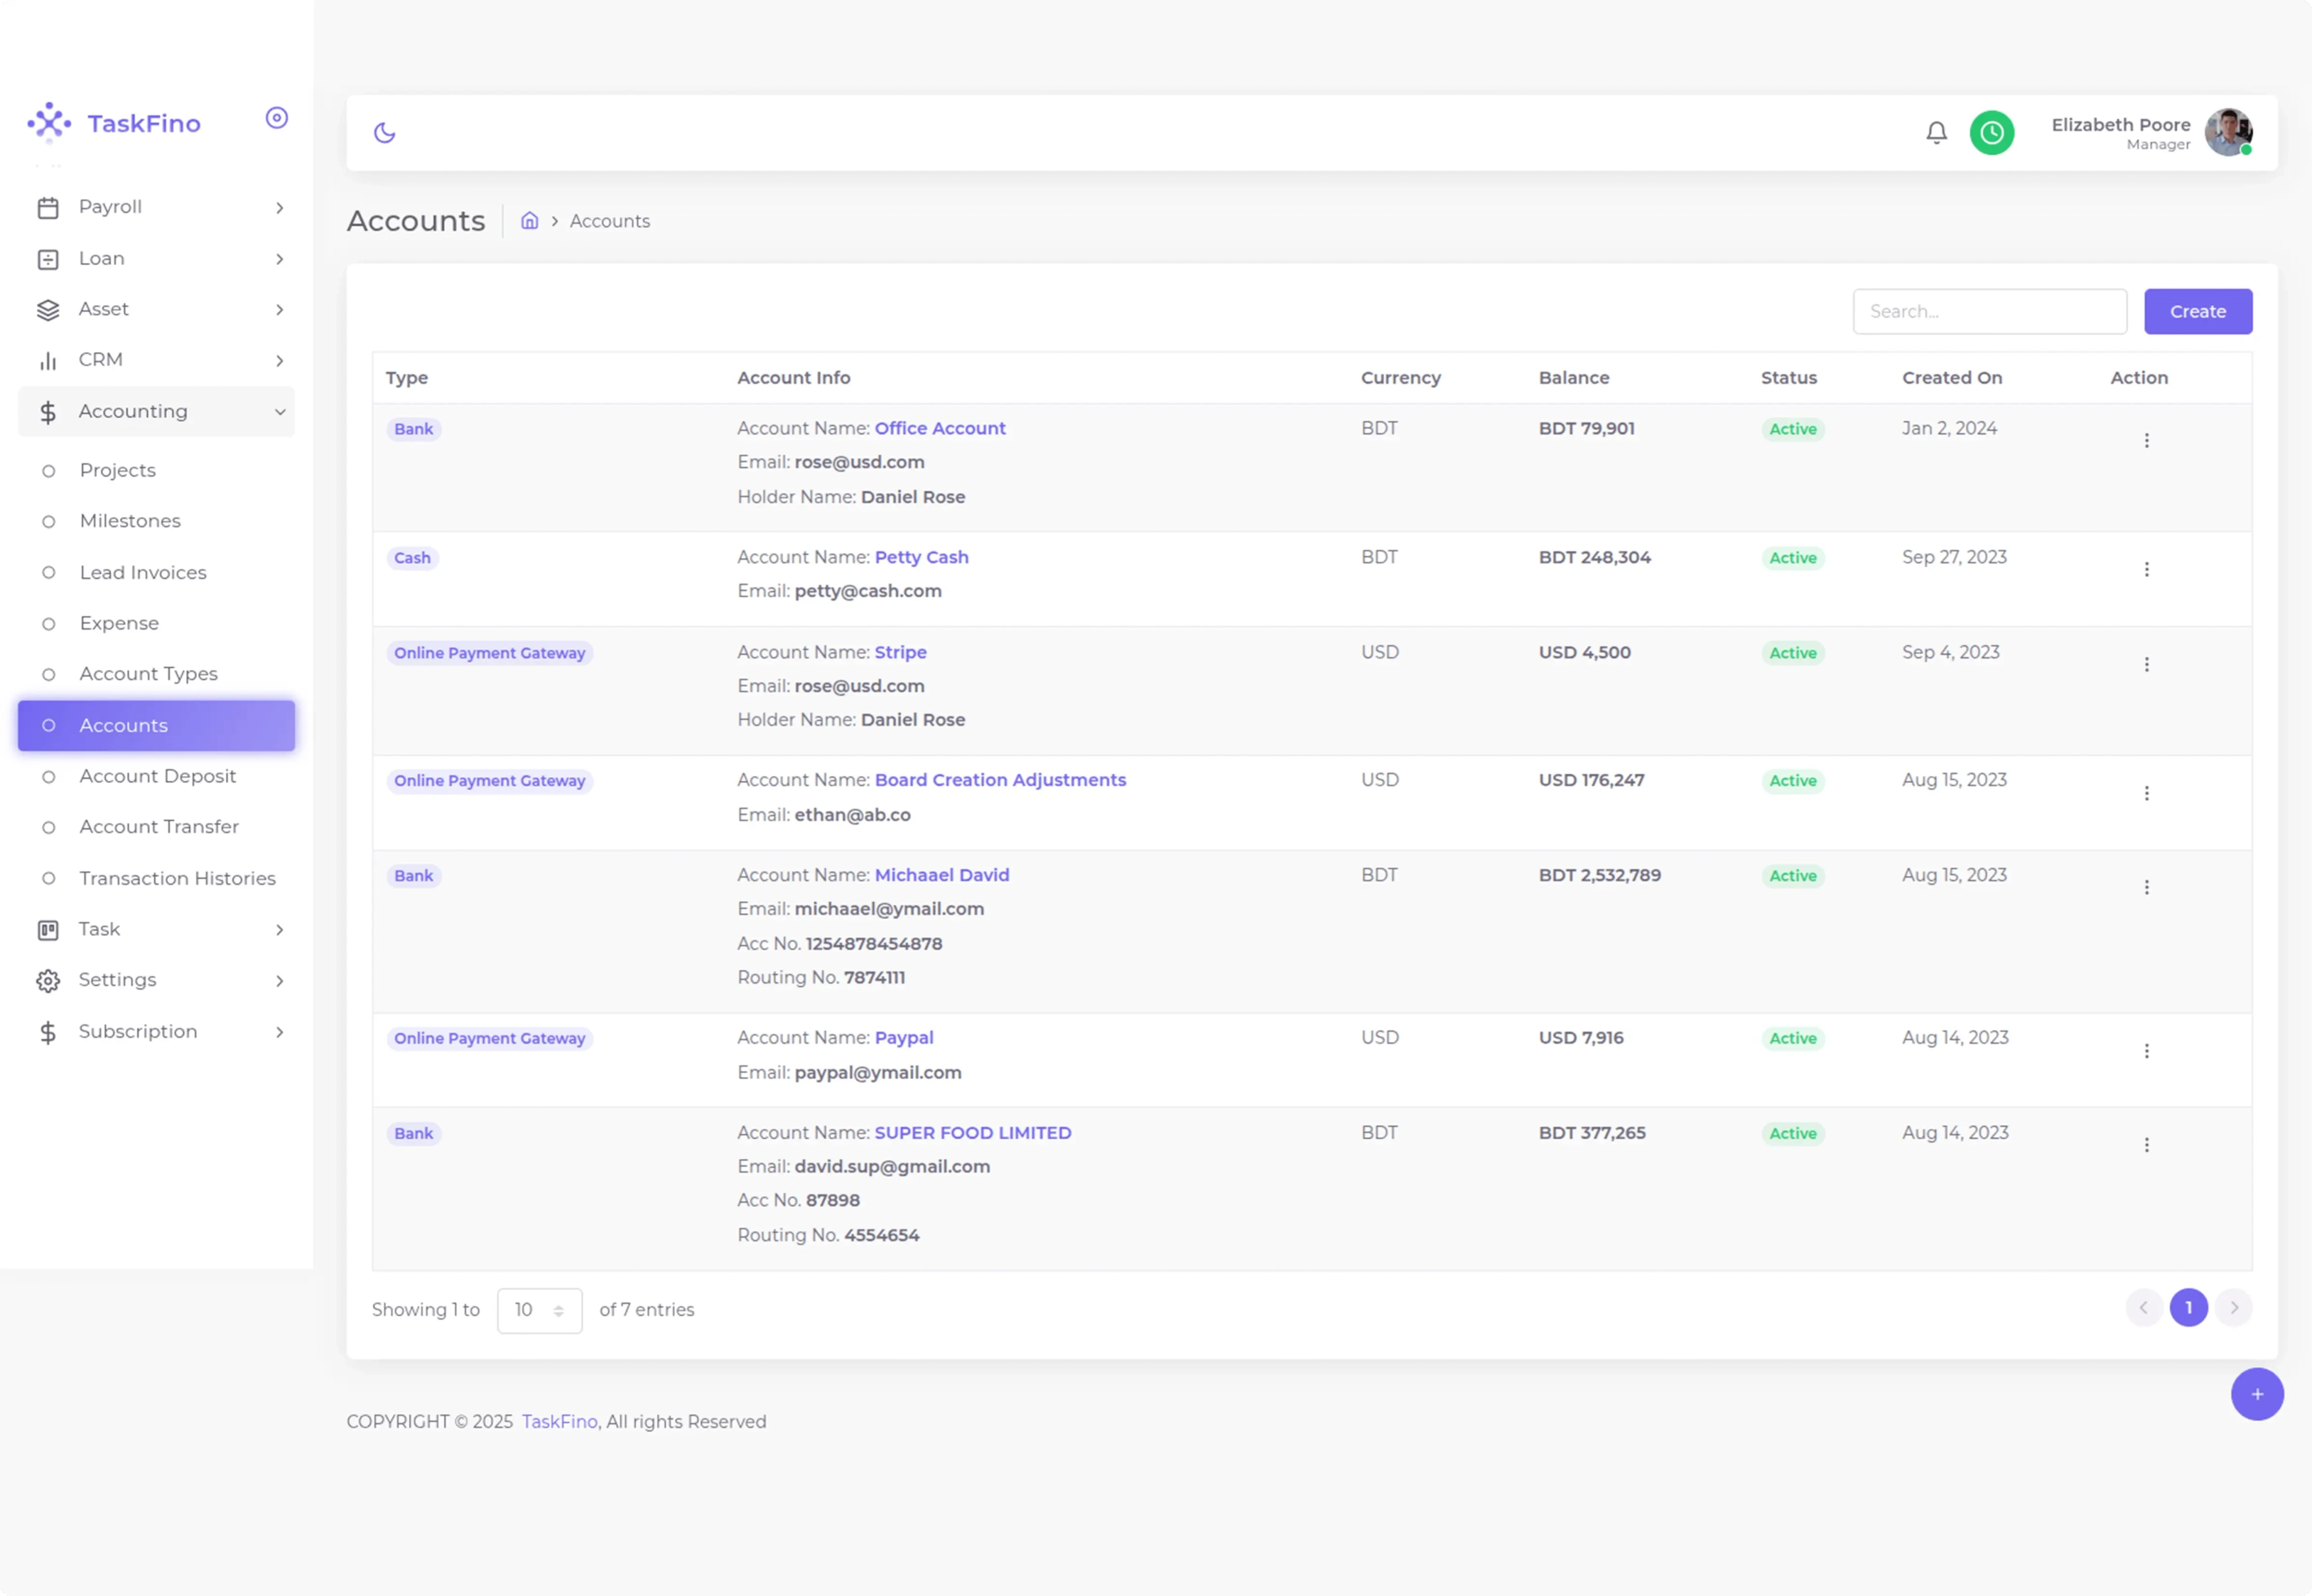Click the floating plus button
This screenshot has width=2312, height=1596.
pyautogui.click(x=2256, y=1394)
